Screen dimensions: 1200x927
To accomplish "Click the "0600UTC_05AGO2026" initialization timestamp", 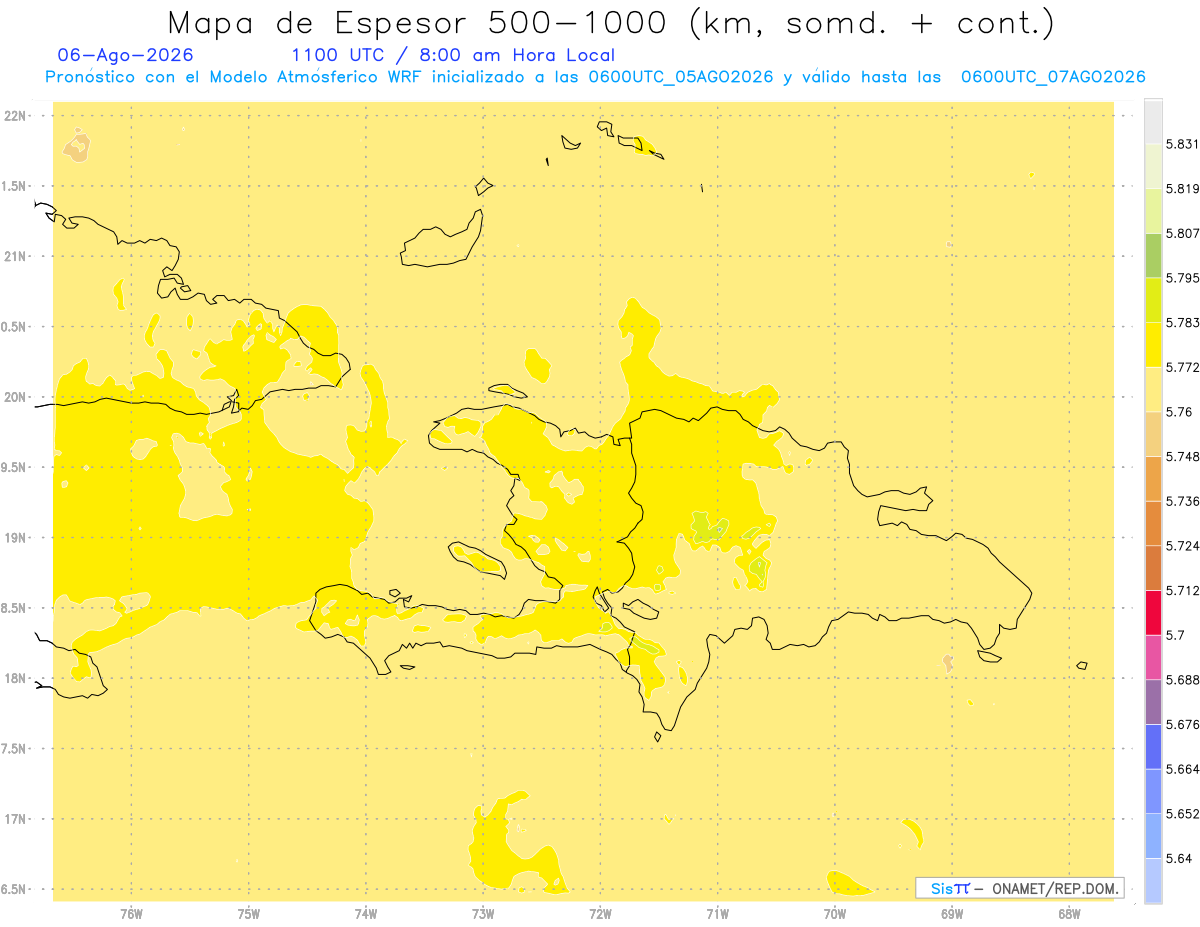I will [680, 77].
